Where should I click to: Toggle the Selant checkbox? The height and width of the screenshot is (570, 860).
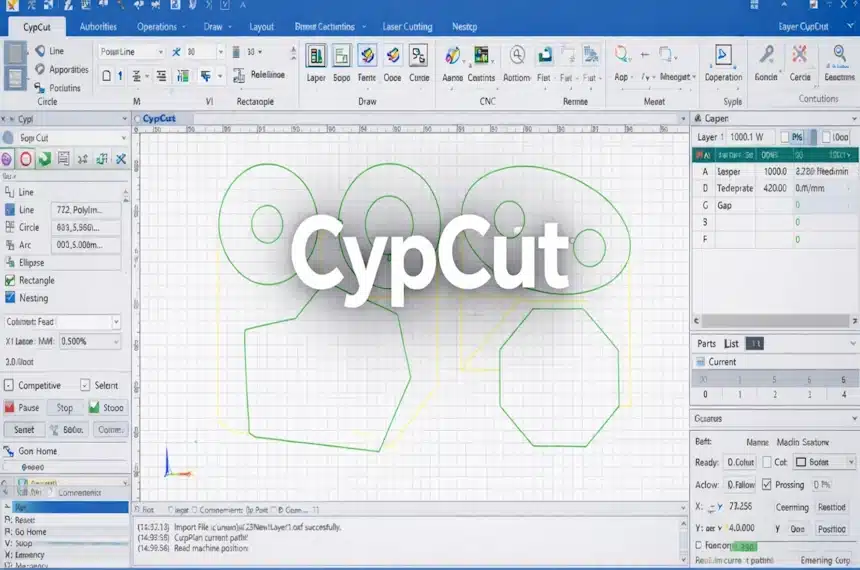coord(85,385)
